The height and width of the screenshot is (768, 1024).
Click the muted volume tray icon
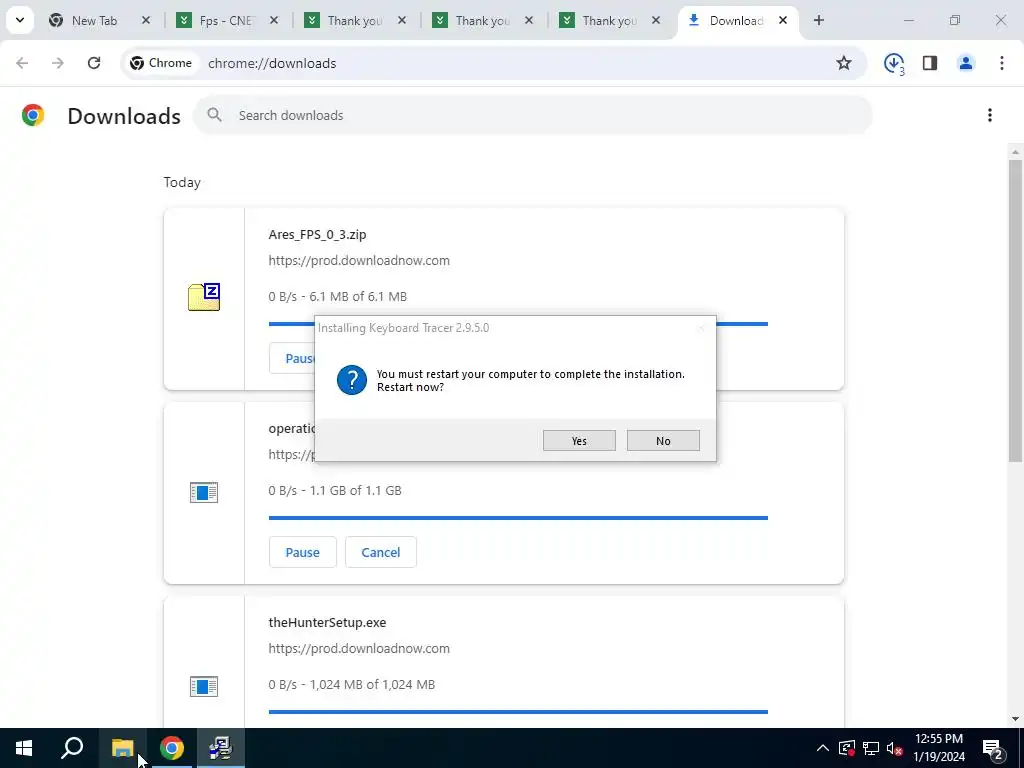pyautogui.click(x=895, y=748)
